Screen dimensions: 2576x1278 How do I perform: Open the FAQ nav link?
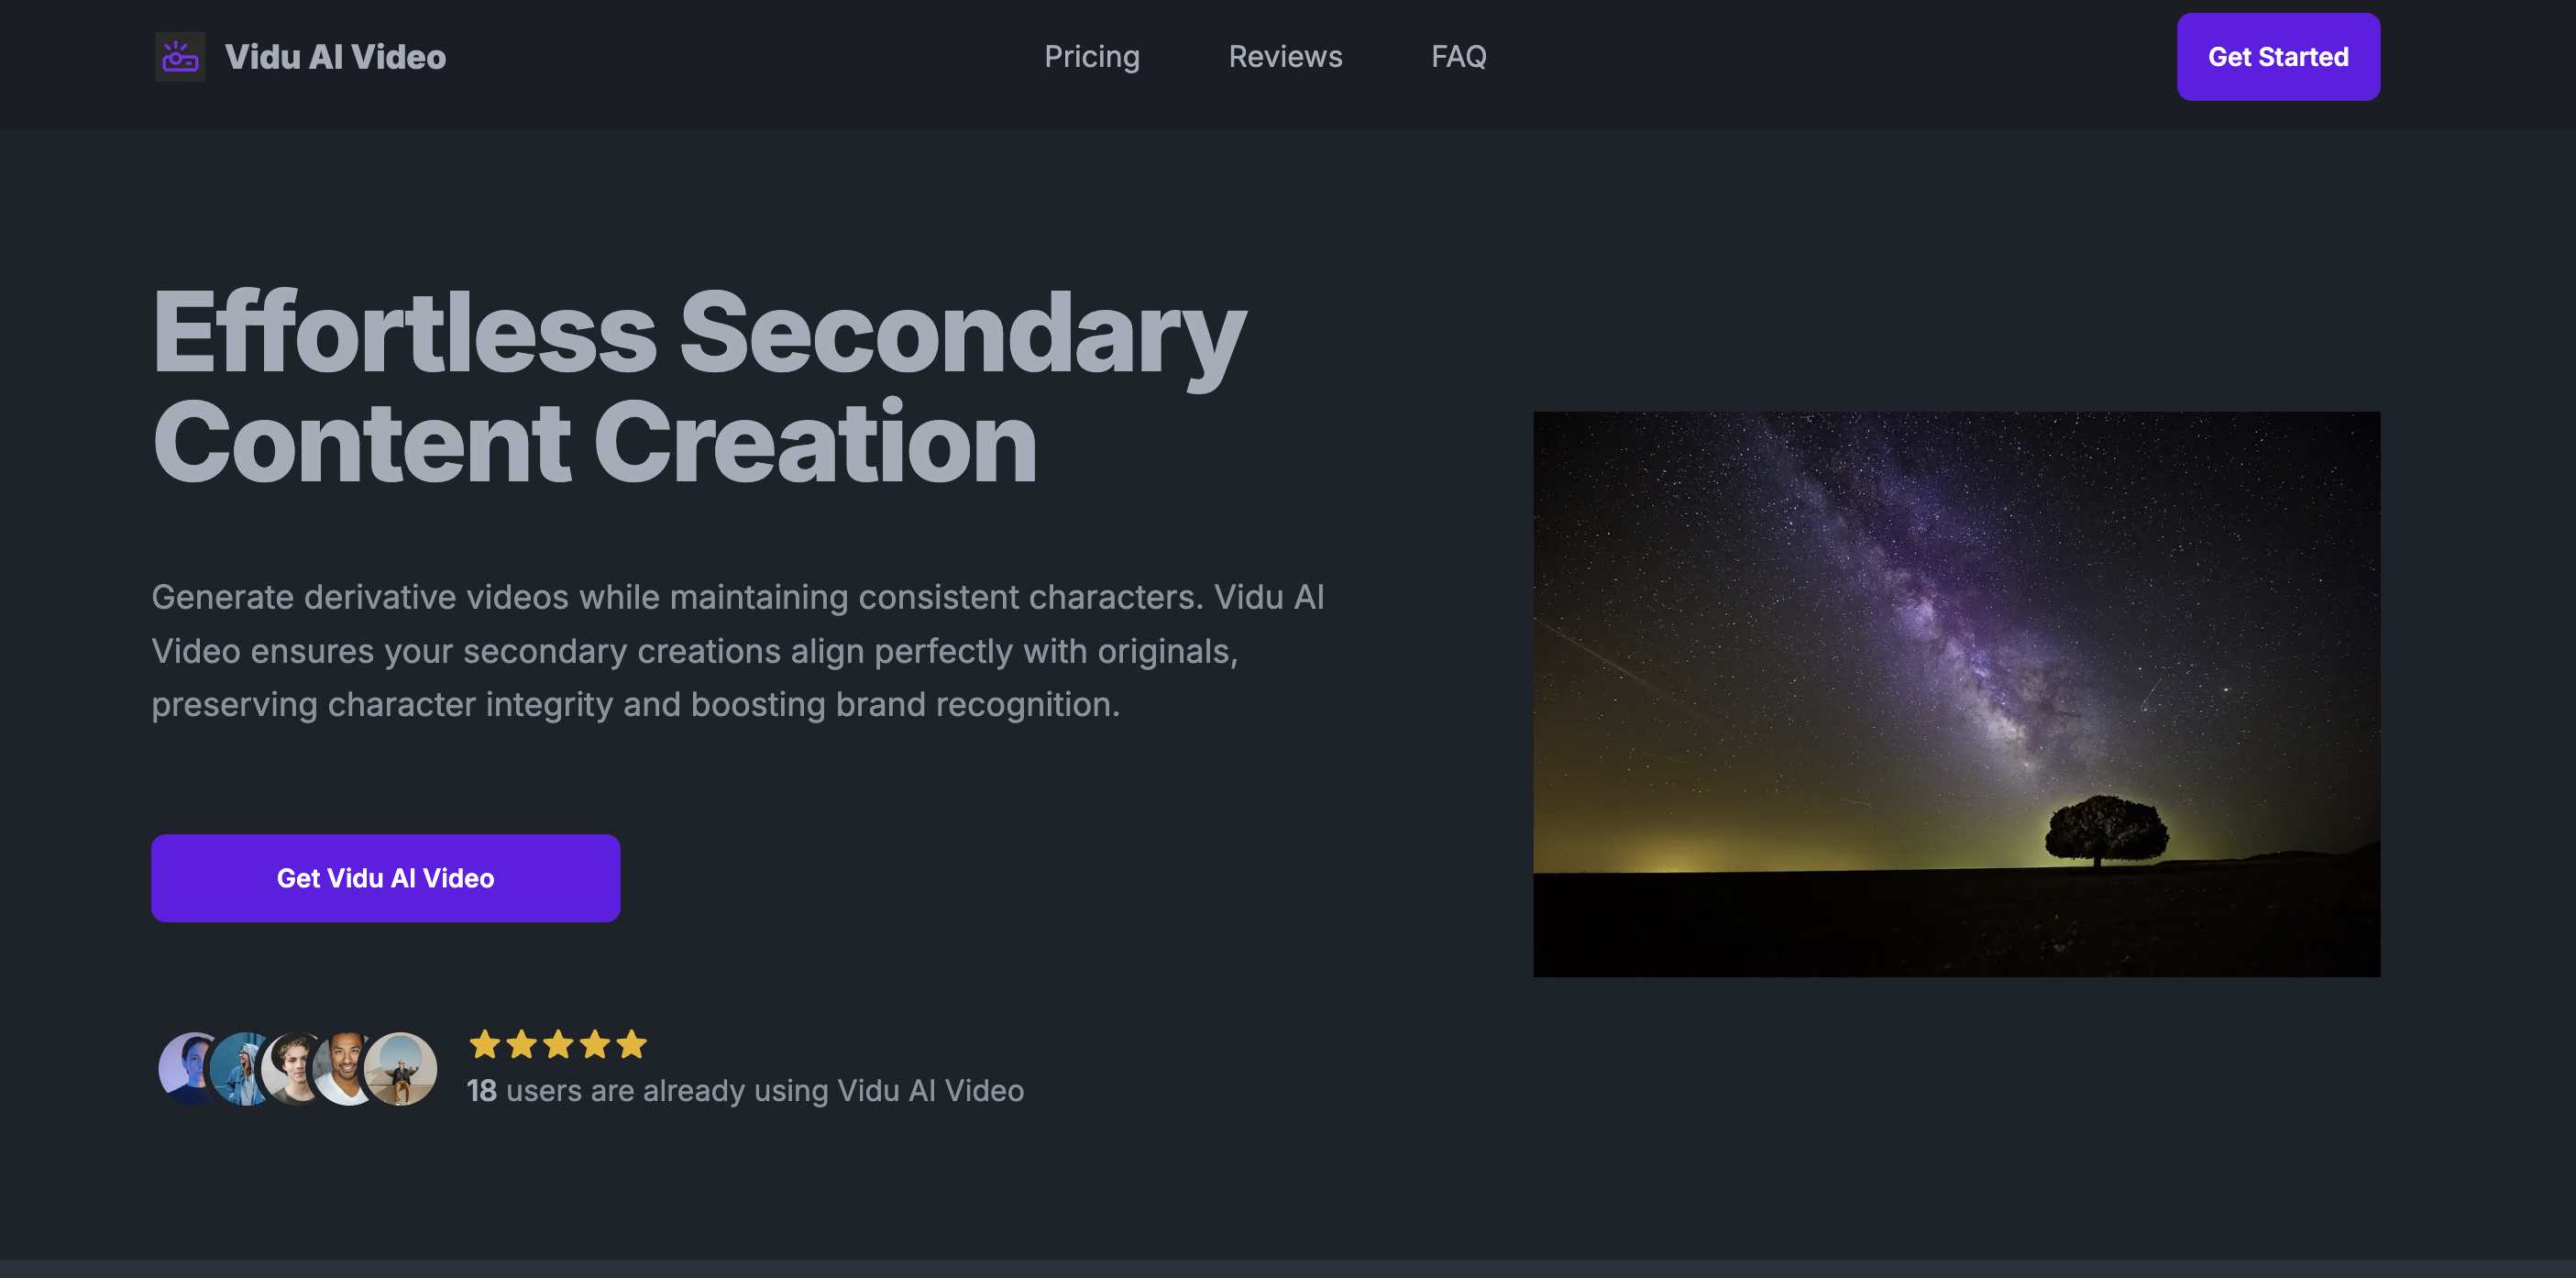(x=1458, y=57)
